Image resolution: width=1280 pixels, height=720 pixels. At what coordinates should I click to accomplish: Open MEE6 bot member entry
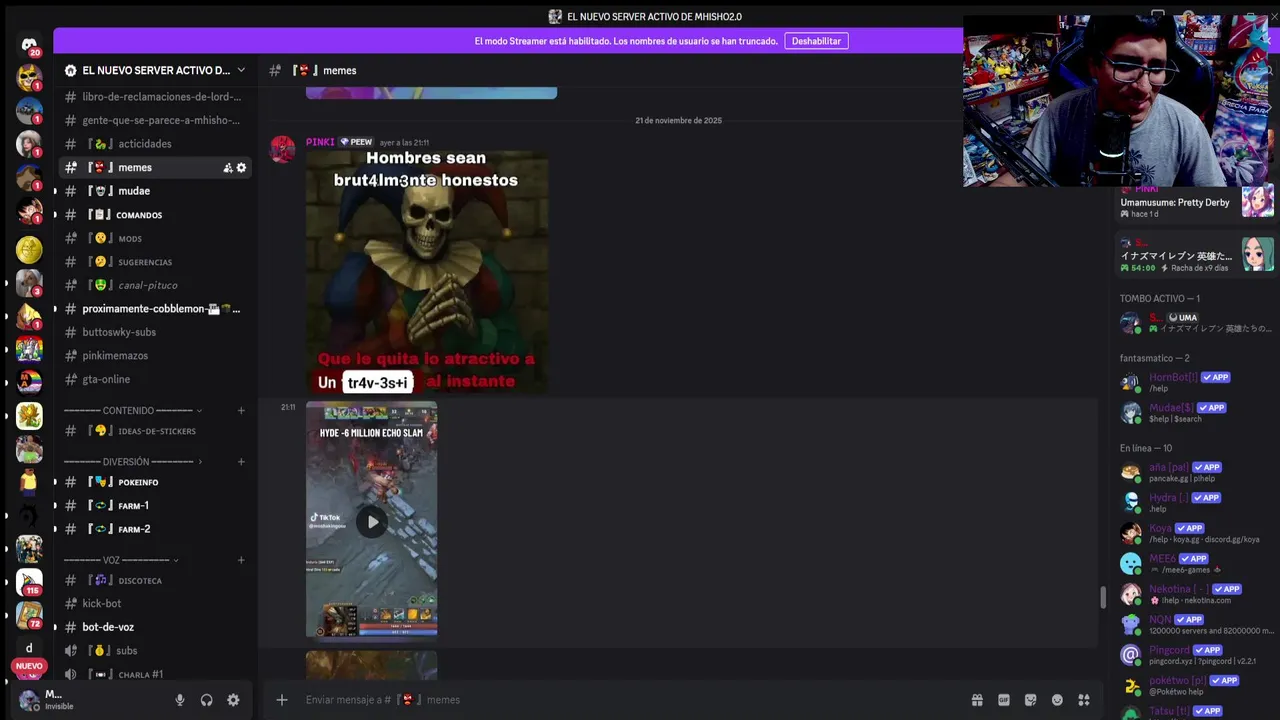(1196, 563)
